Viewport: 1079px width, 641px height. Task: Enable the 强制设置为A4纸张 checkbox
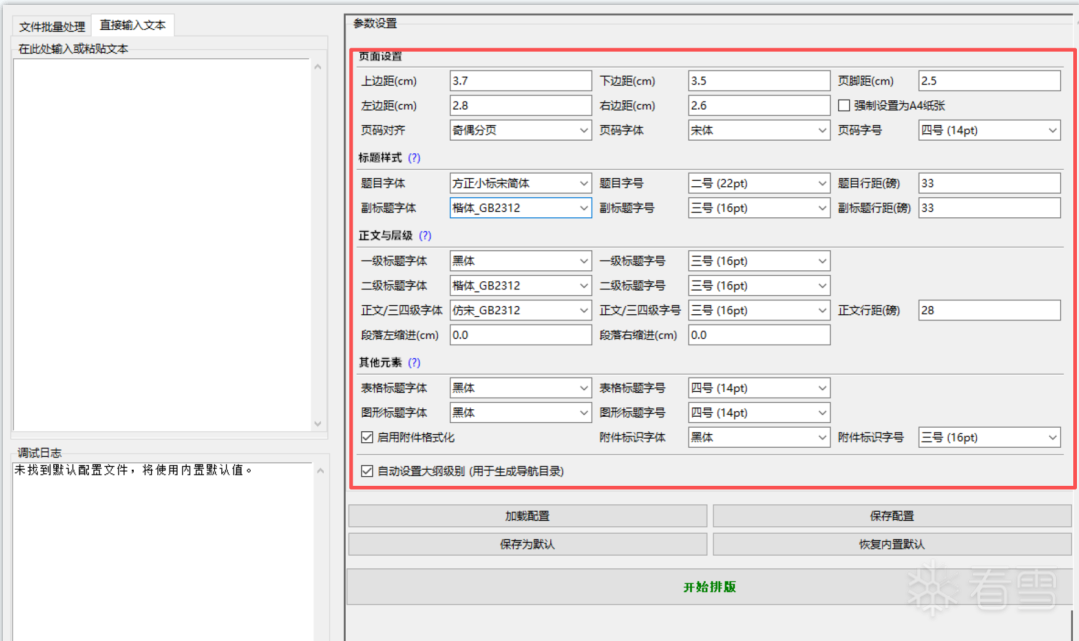pyautogui.click(x=845, y=105)
